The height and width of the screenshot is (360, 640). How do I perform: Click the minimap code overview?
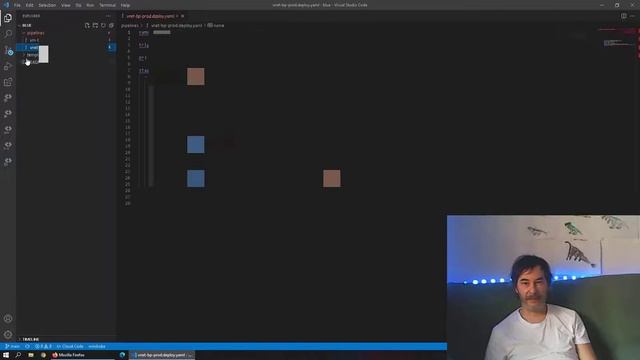click(x=617, y=43)
